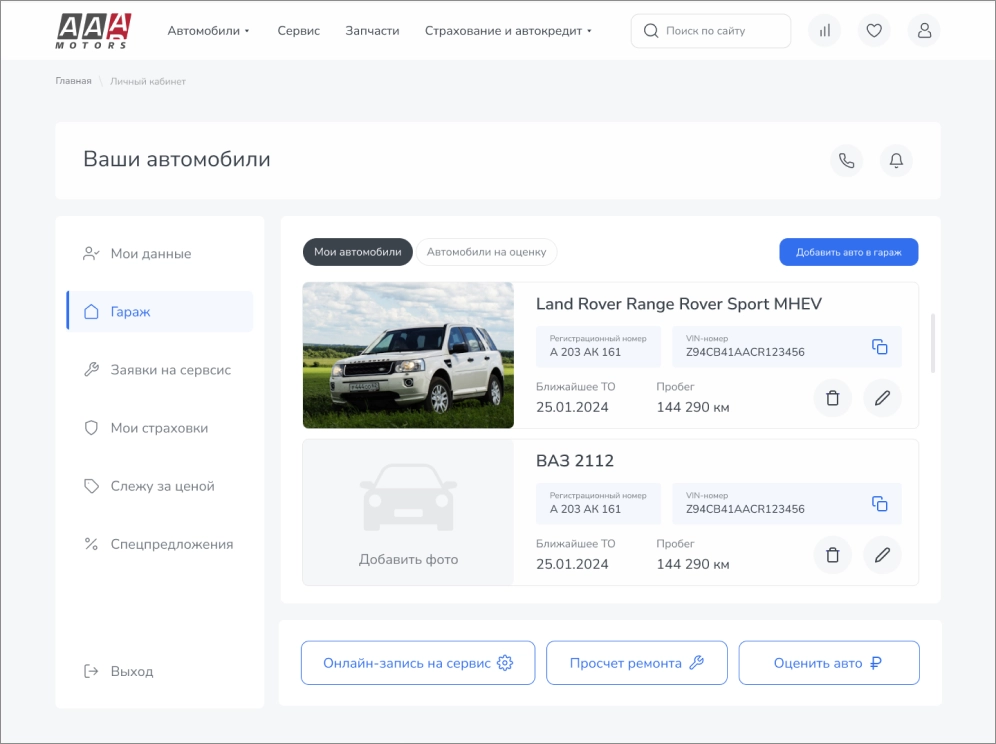Click the search magnifier icon
Image resolution: width=996 pixels, height=744 pixels.
(x=651, y=30)
